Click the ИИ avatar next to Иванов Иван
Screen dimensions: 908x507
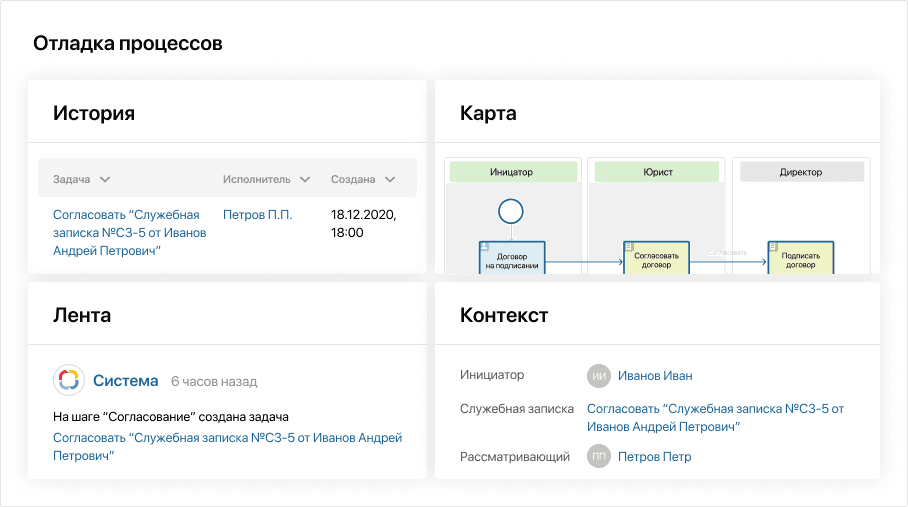[599, 376]
